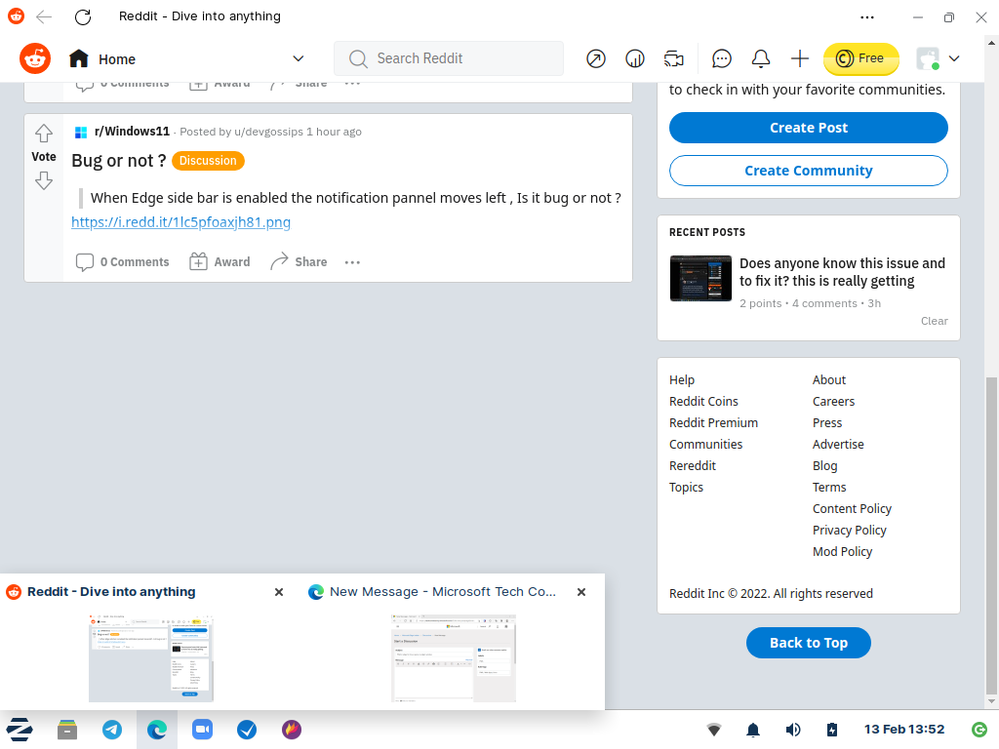Open the Press footer link

pos(827,423)
